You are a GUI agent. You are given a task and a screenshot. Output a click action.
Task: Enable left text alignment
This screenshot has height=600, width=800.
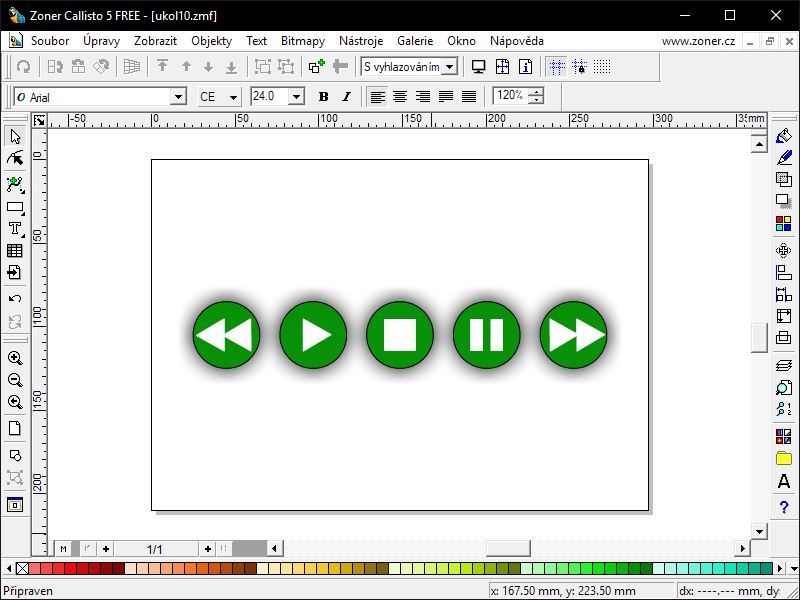click(378, 96)
